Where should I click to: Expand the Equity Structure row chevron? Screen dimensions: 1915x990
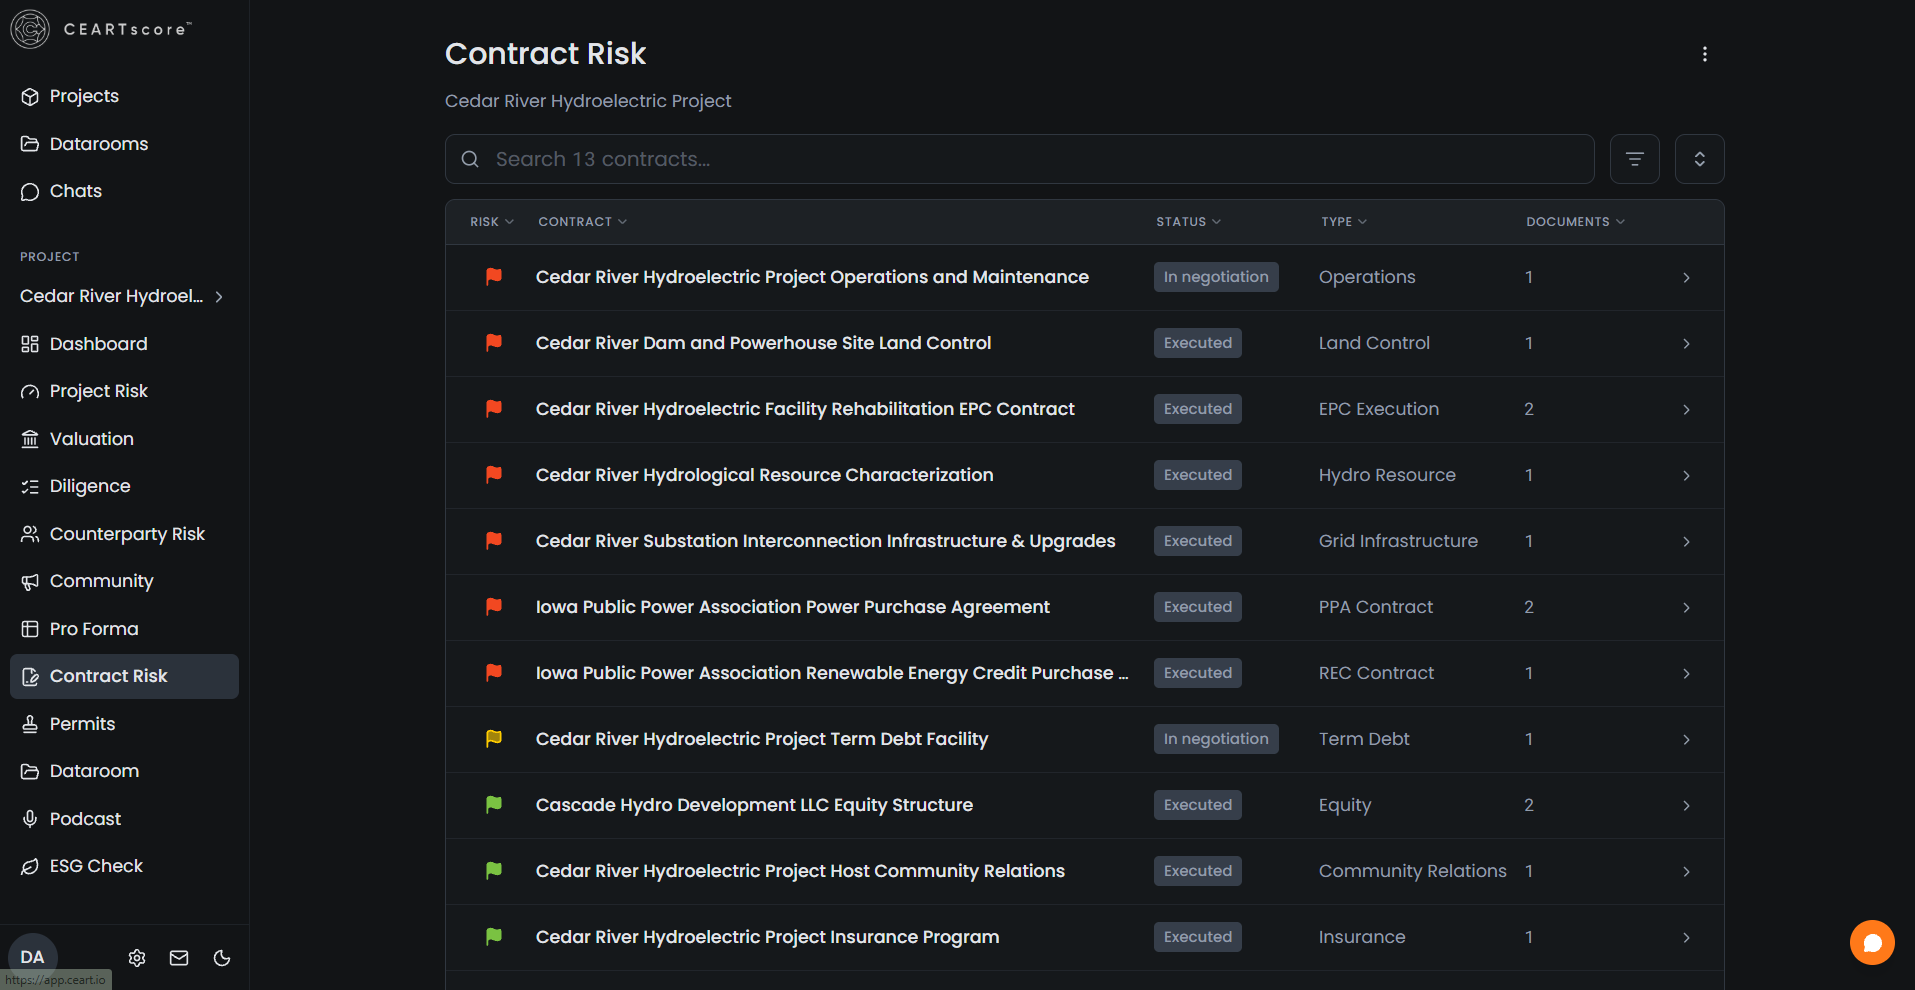(1686, 805)
